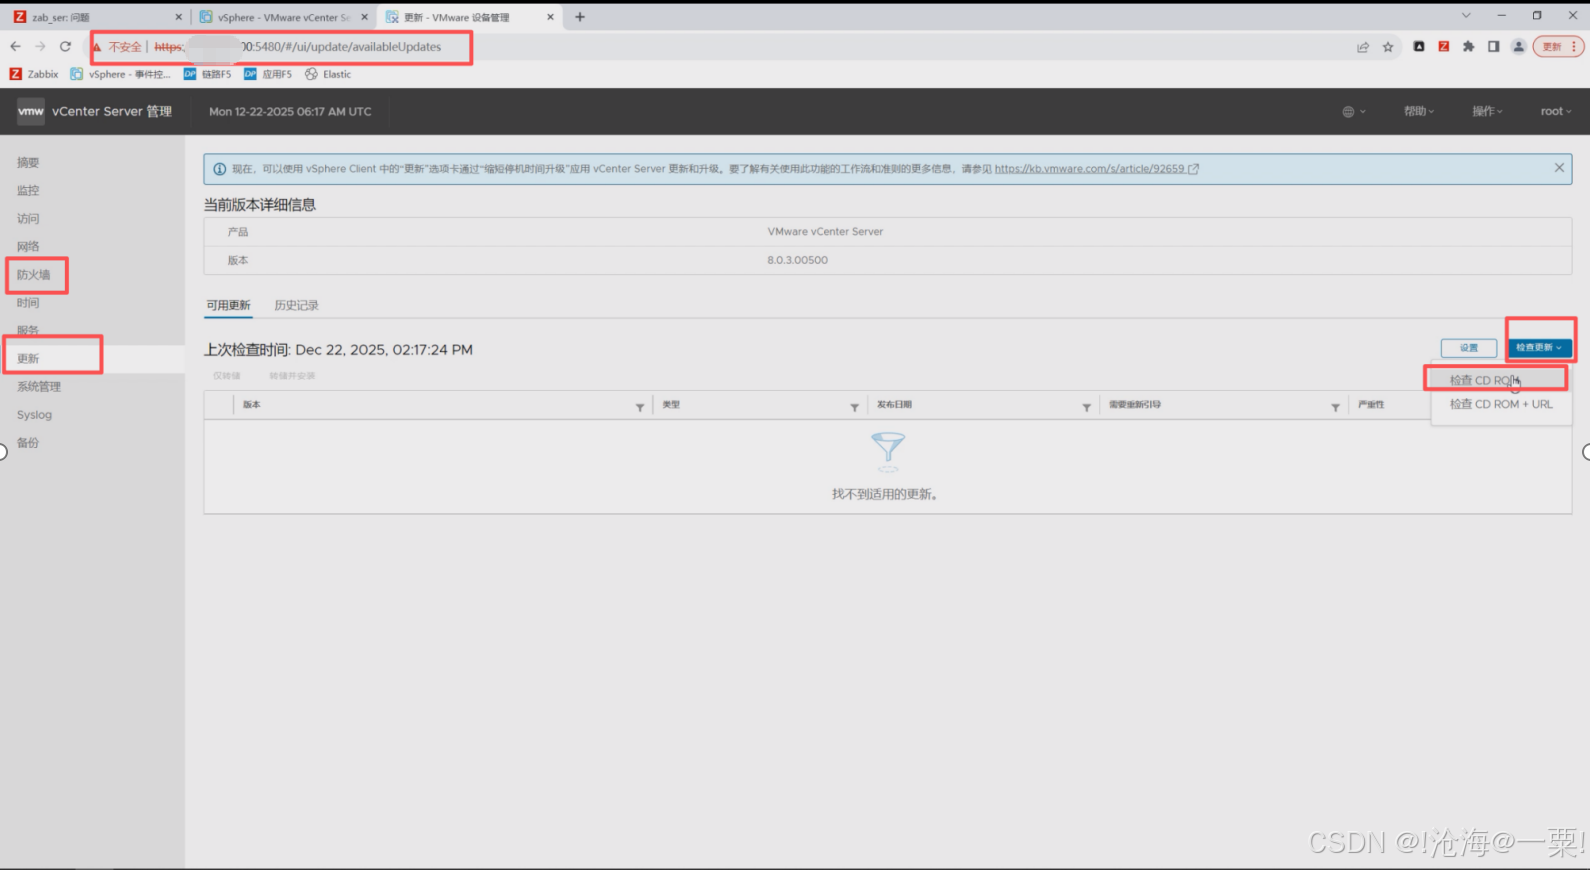1590x870 pixels.
Task: Switch to the vSphere - VMware vCenter tab
Action: pyautogui.click(x=284, y=17)
